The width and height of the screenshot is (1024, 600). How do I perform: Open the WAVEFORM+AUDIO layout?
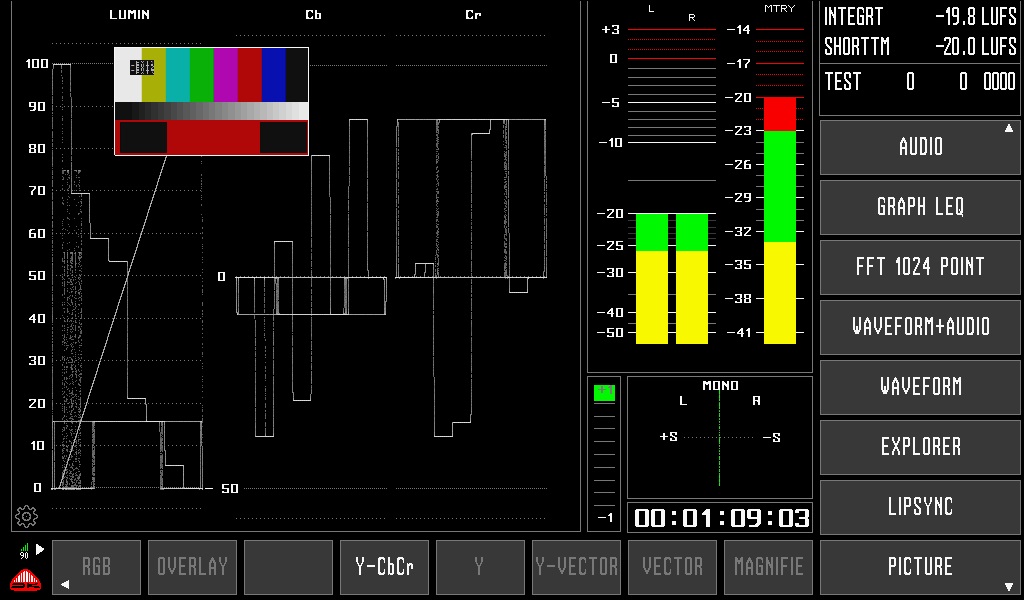pyautogui.click(x=919, y=327)
